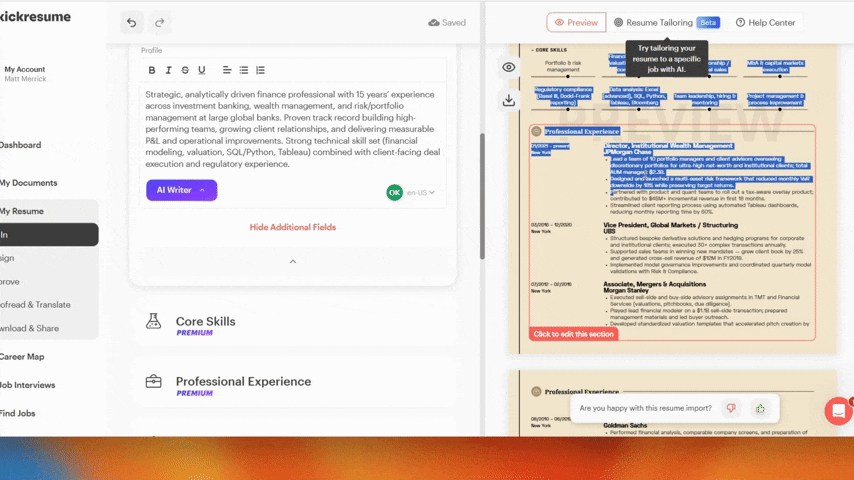The height and width of the screenshot is (480, 854).
Task: Click 'Associate, Mergers & Acquisitions' in preview
Action: click(x=654, y=284)
